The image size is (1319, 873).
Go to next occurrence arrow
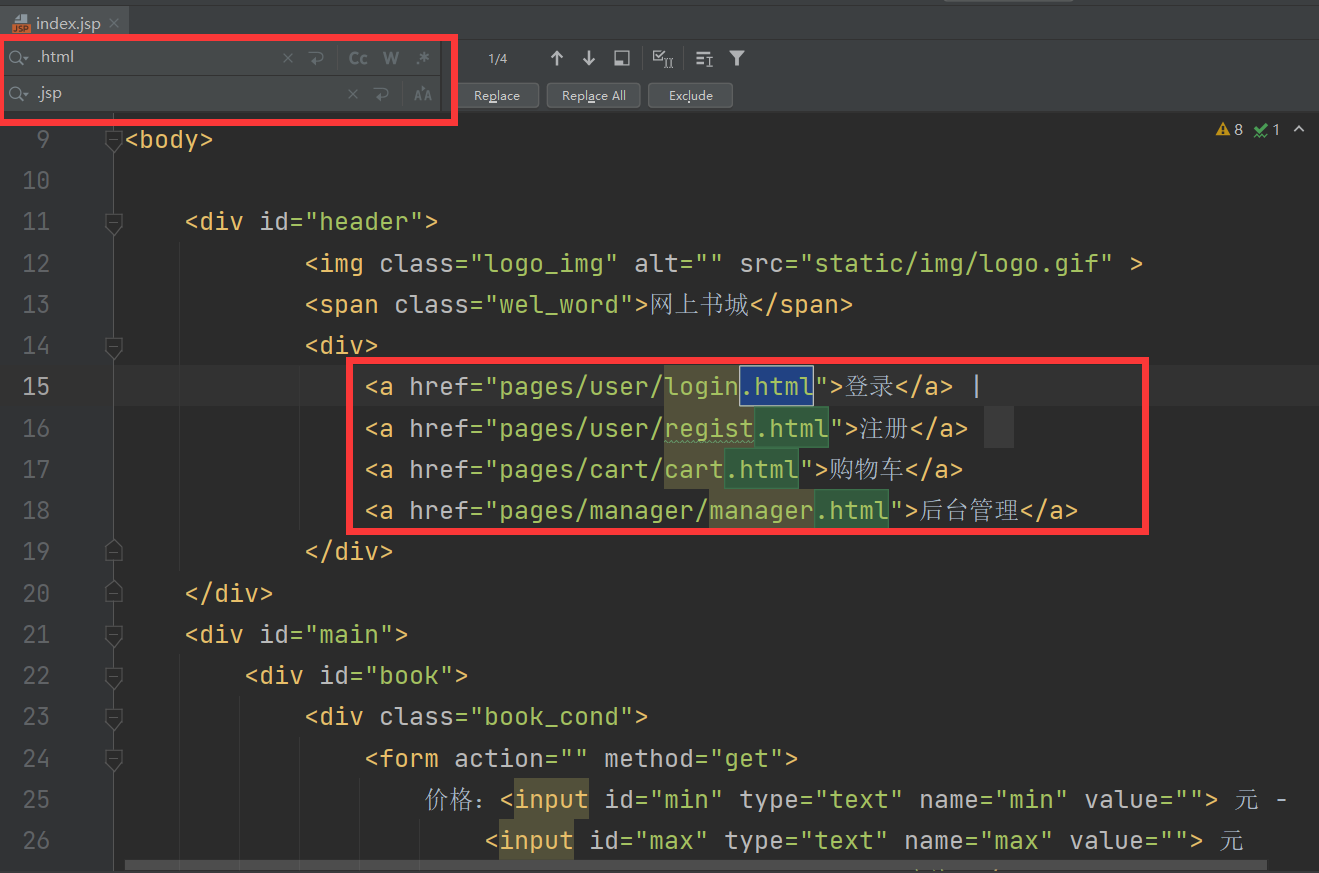coord(589,59)
